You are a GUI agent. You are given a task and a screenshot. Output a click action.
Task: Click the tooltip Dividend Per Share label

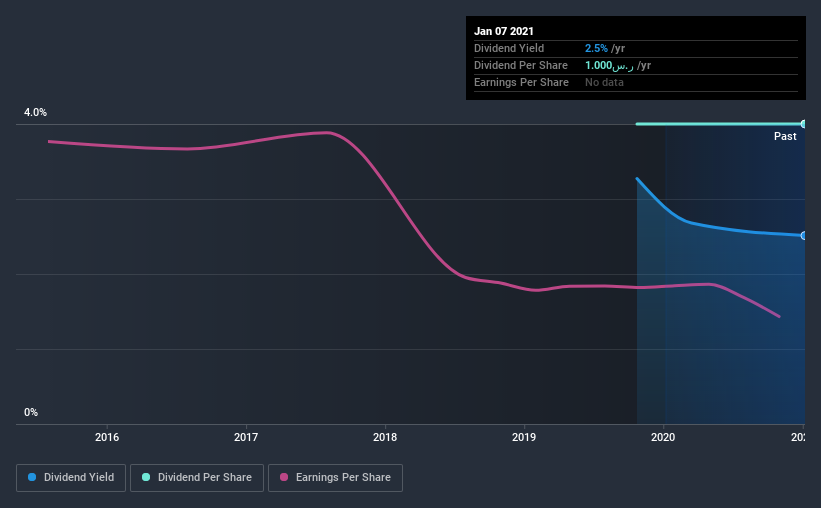(x=520, y=65)
